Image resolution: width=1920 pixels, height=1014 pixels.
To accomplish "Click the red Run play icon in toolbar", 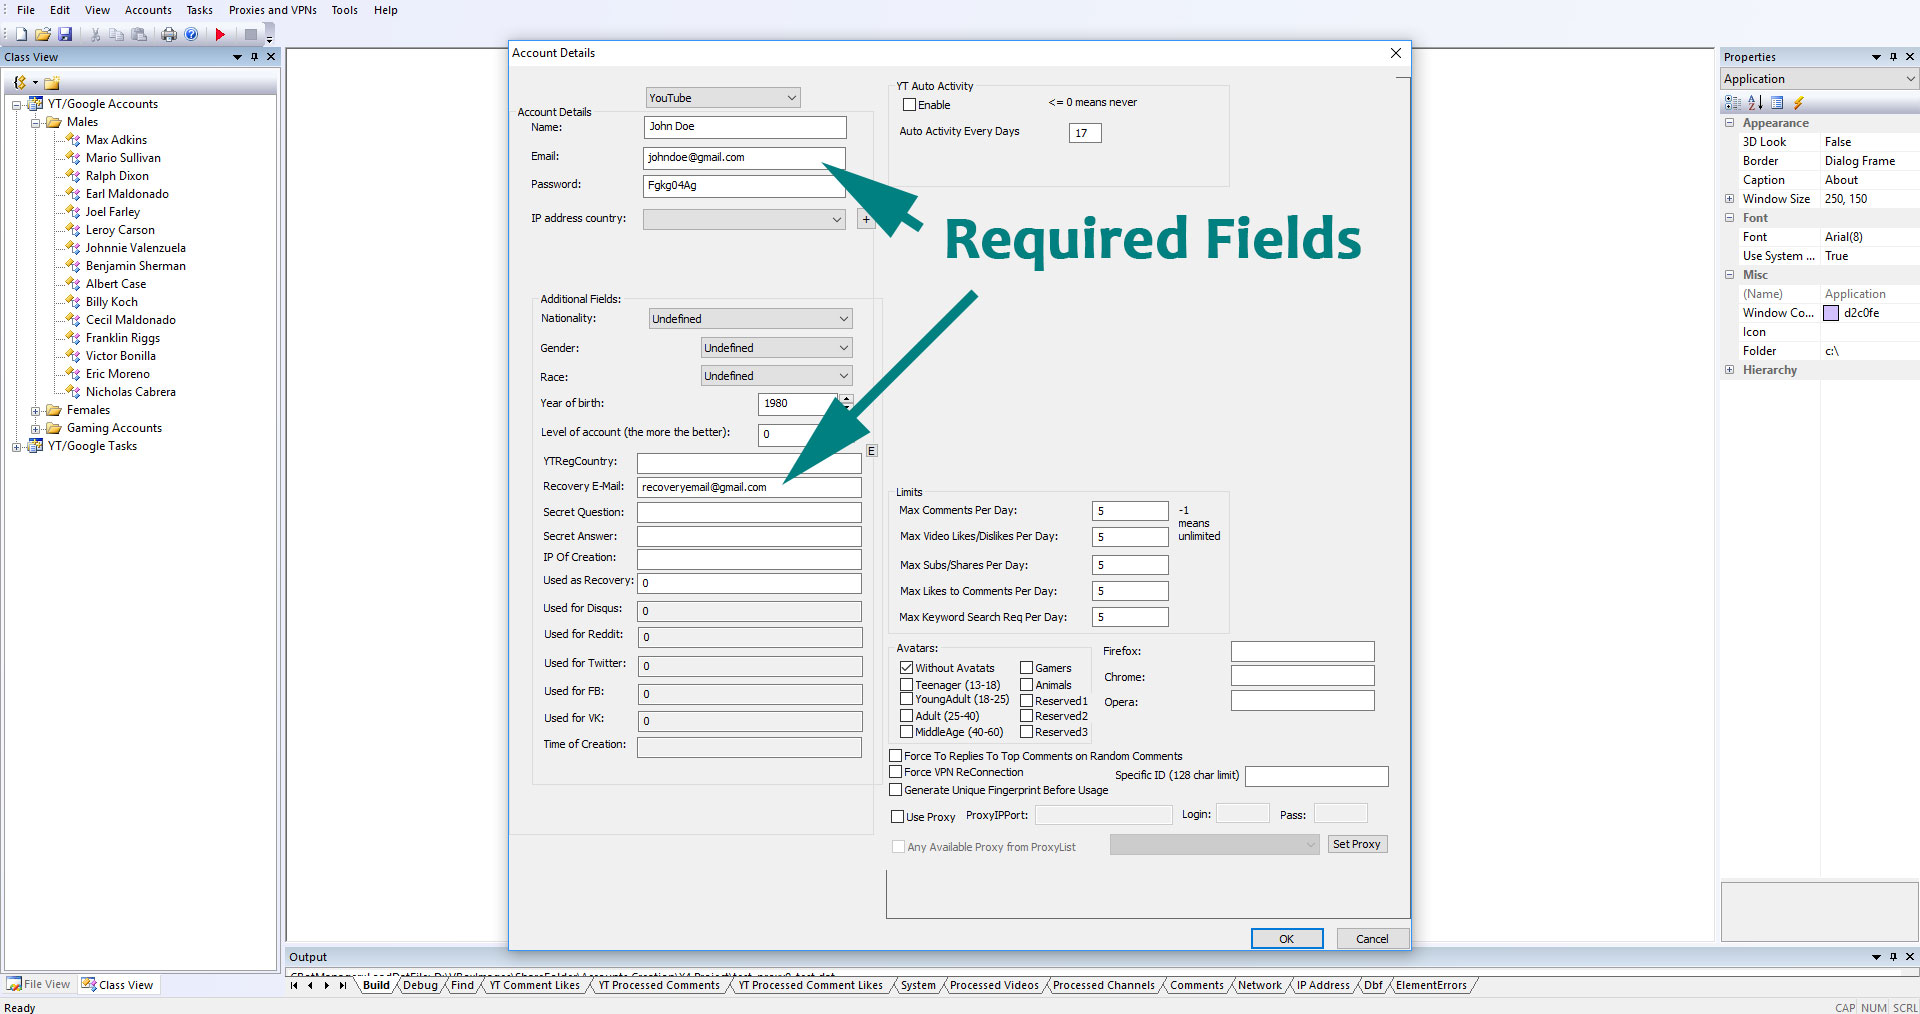I will [220, 35].
